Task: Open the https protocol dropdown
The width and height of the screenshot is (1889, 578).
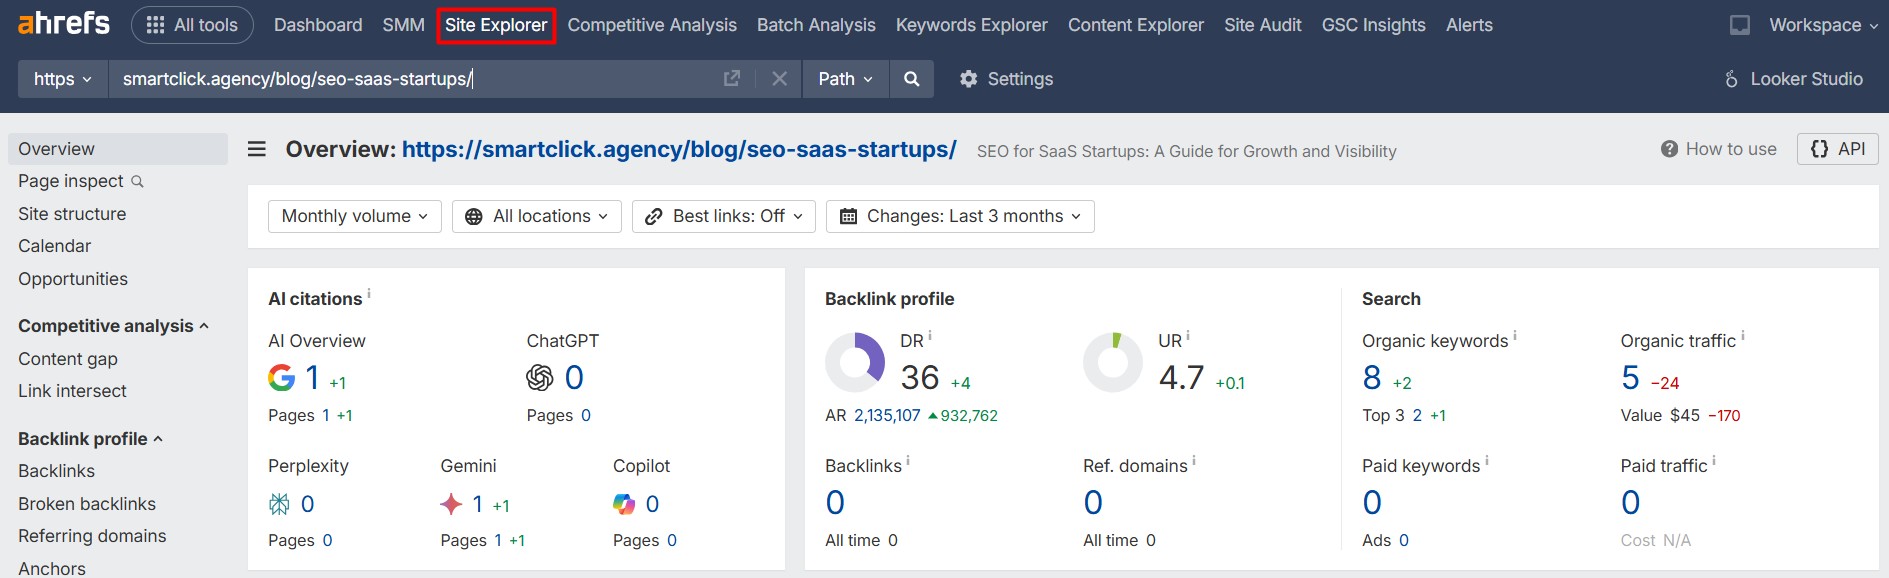Action: coord(63,78)
